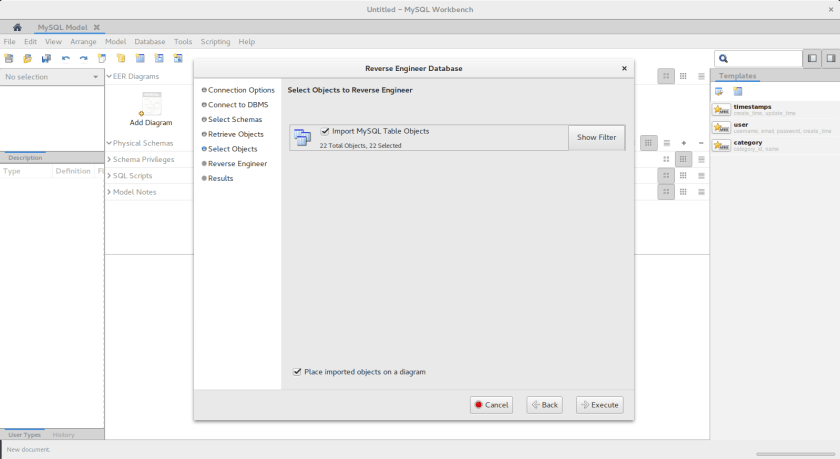Click the Show Filter button

[596, 137]
